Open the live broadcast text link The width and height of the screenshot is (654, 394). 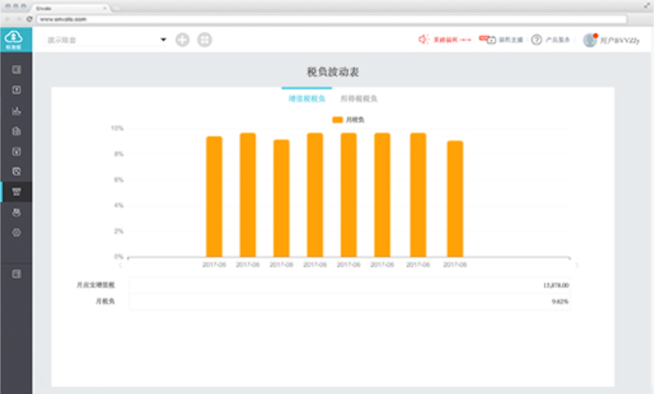pos(511,40)
